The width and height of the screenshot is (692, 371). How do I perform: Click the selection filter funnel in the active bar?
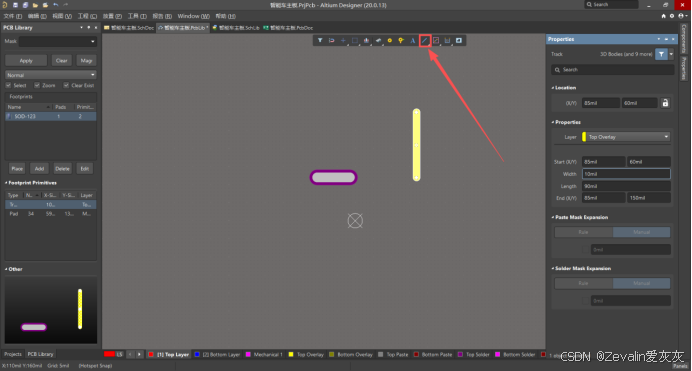[x=320, y=40]
